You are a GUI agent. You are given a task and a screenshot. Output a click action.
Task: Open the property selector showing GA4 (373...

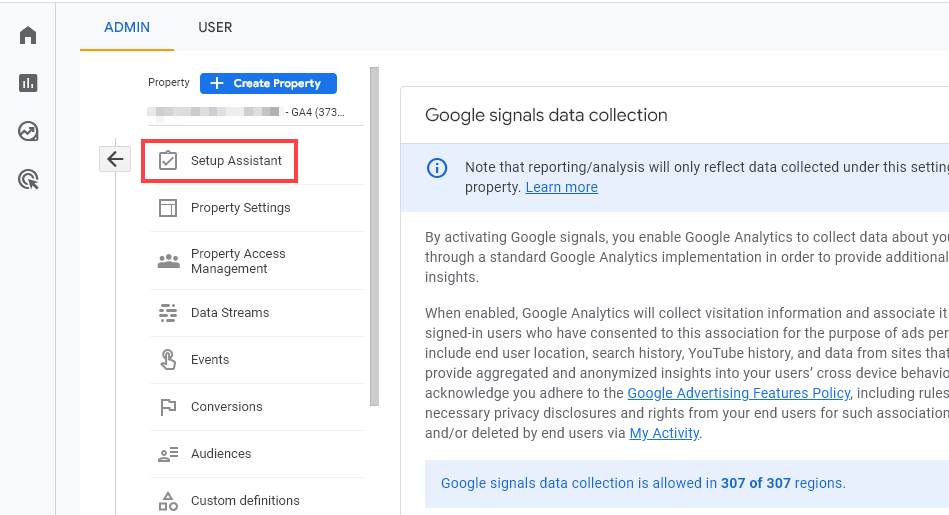pos(255,112)
